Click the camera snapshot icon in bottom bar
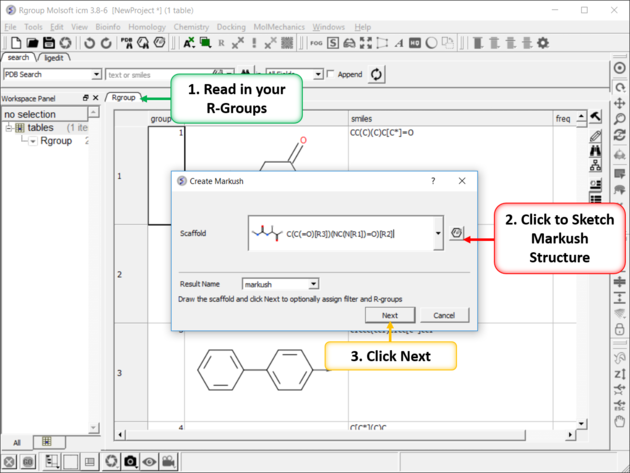This screenshot has width=630, height=473. click(130, 461)
